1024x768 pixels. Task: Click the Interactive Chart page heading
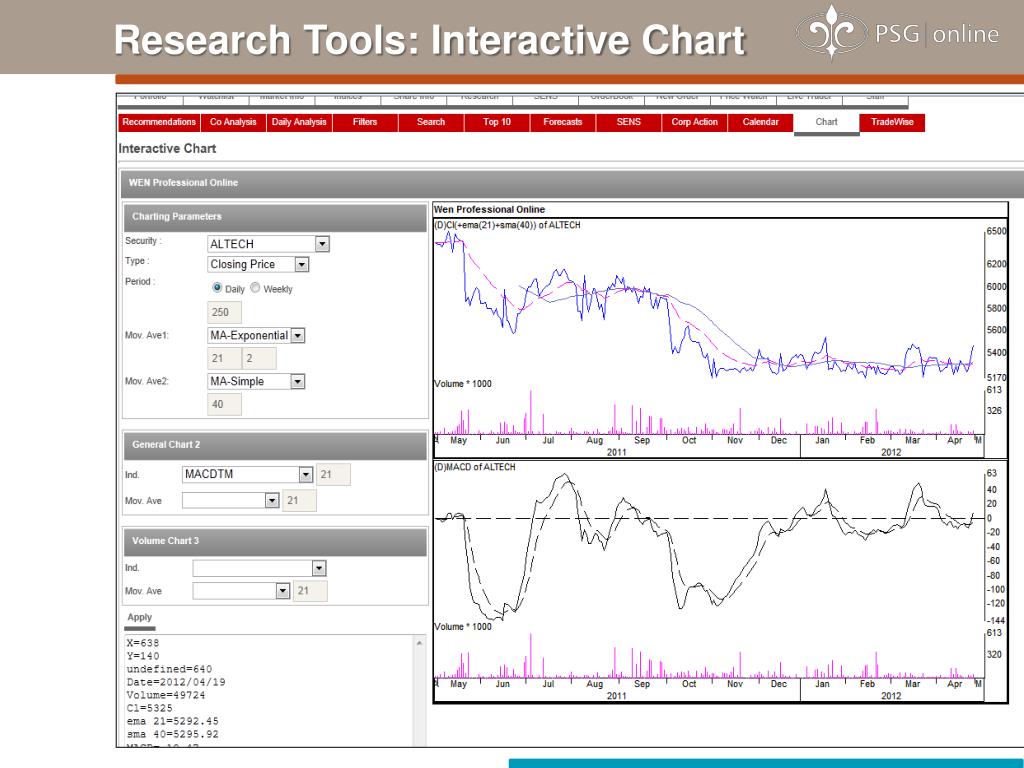coord(167,149)
